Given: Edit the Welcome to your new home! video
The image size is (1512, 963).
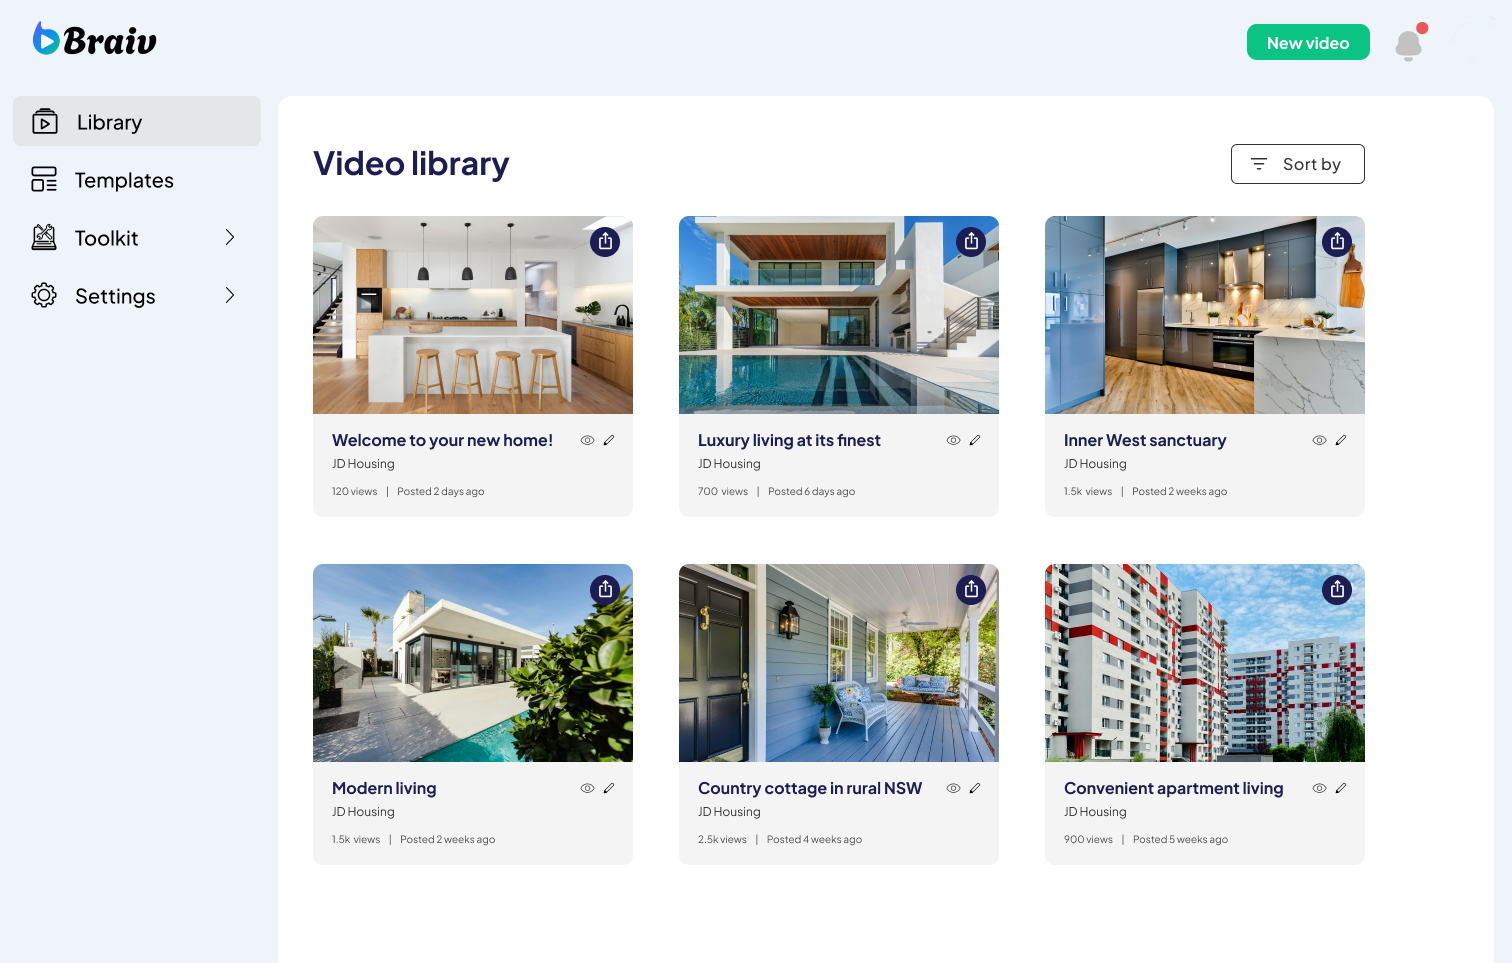Looking at the screenshot, I should pos(609,440).
